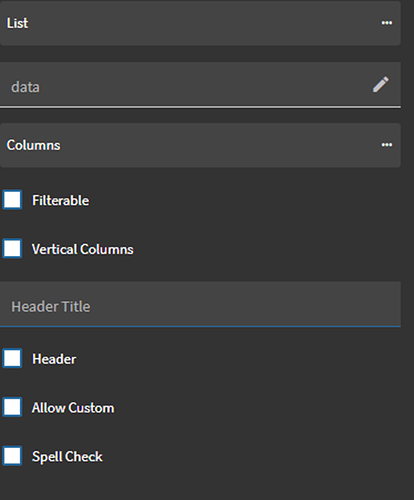The image size is (414, 500).
Task: Expand the List property row
Action: [200, 23]
